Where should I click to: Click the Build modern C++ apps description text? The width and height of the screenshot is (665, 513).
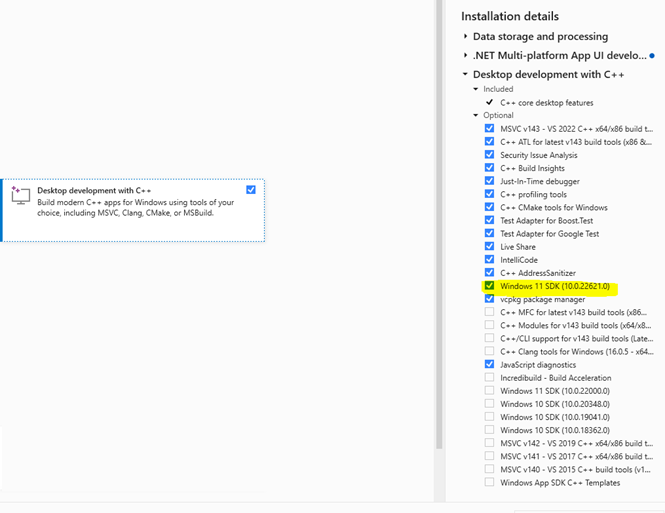(136, 208)
